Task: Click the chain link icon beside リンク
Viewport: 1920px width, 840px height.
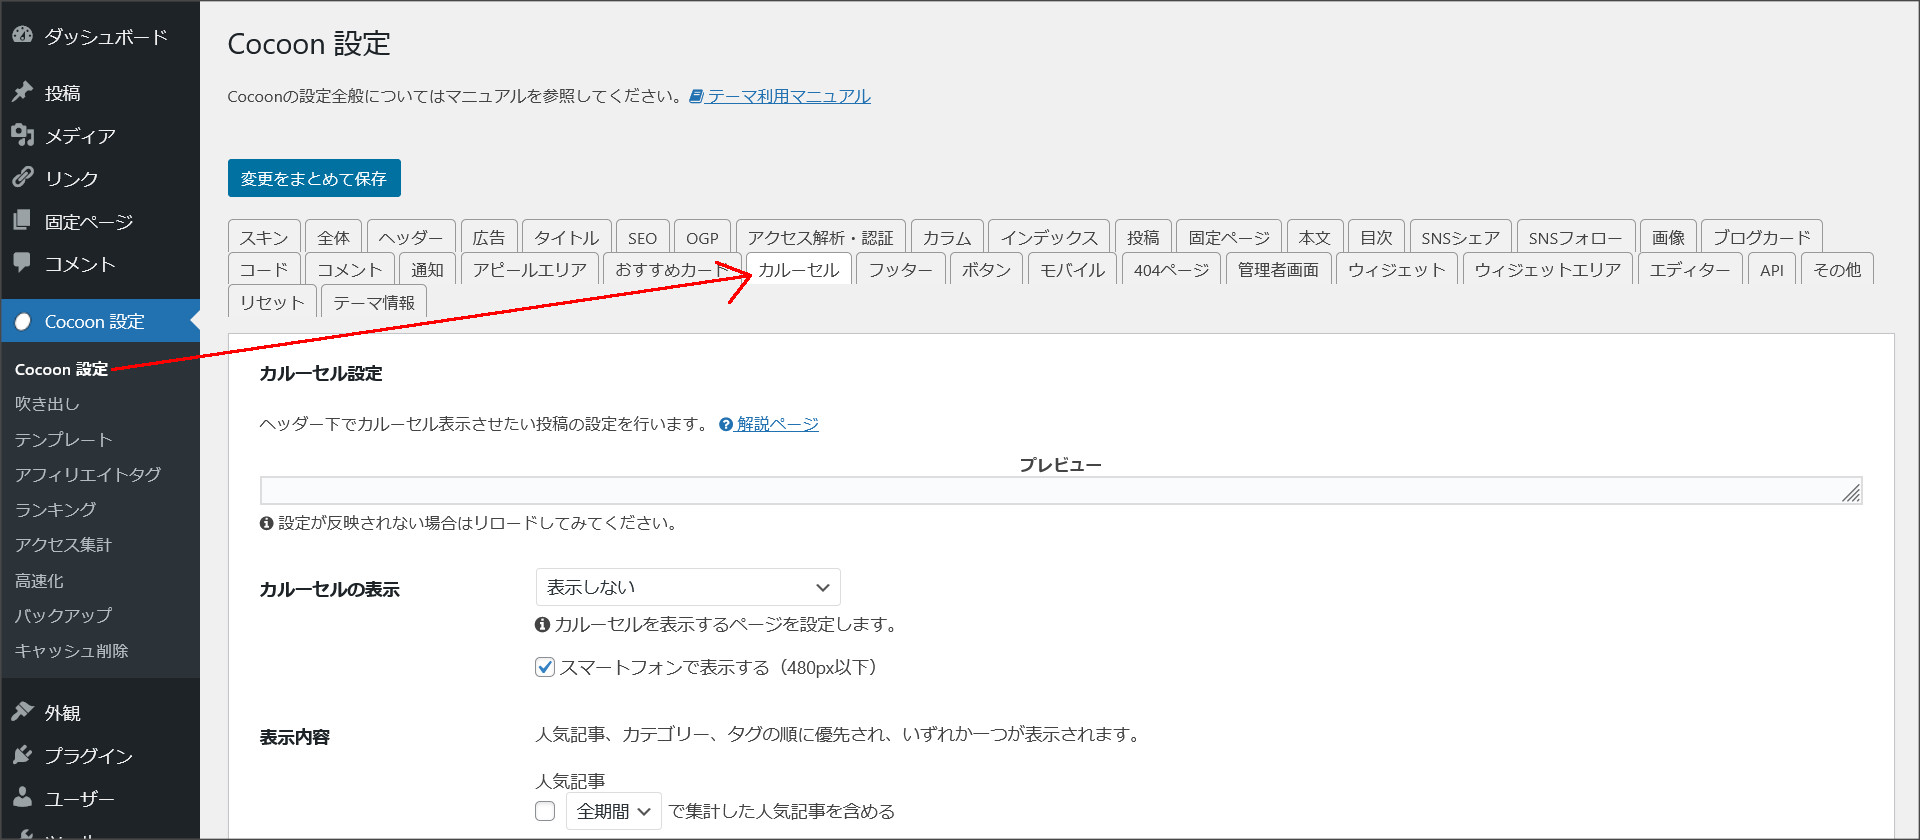Action: point(22,178)
